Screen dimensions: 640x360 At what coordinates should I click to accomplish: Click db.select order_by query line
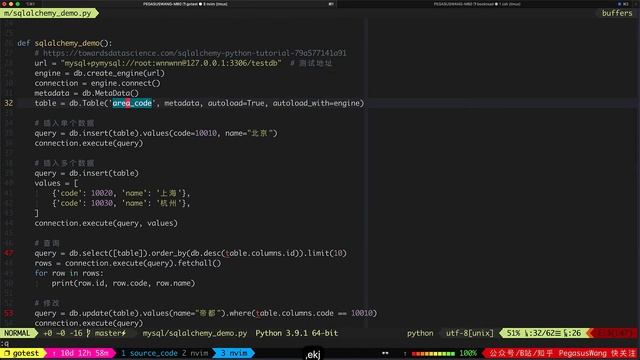[x=190, y=253]
